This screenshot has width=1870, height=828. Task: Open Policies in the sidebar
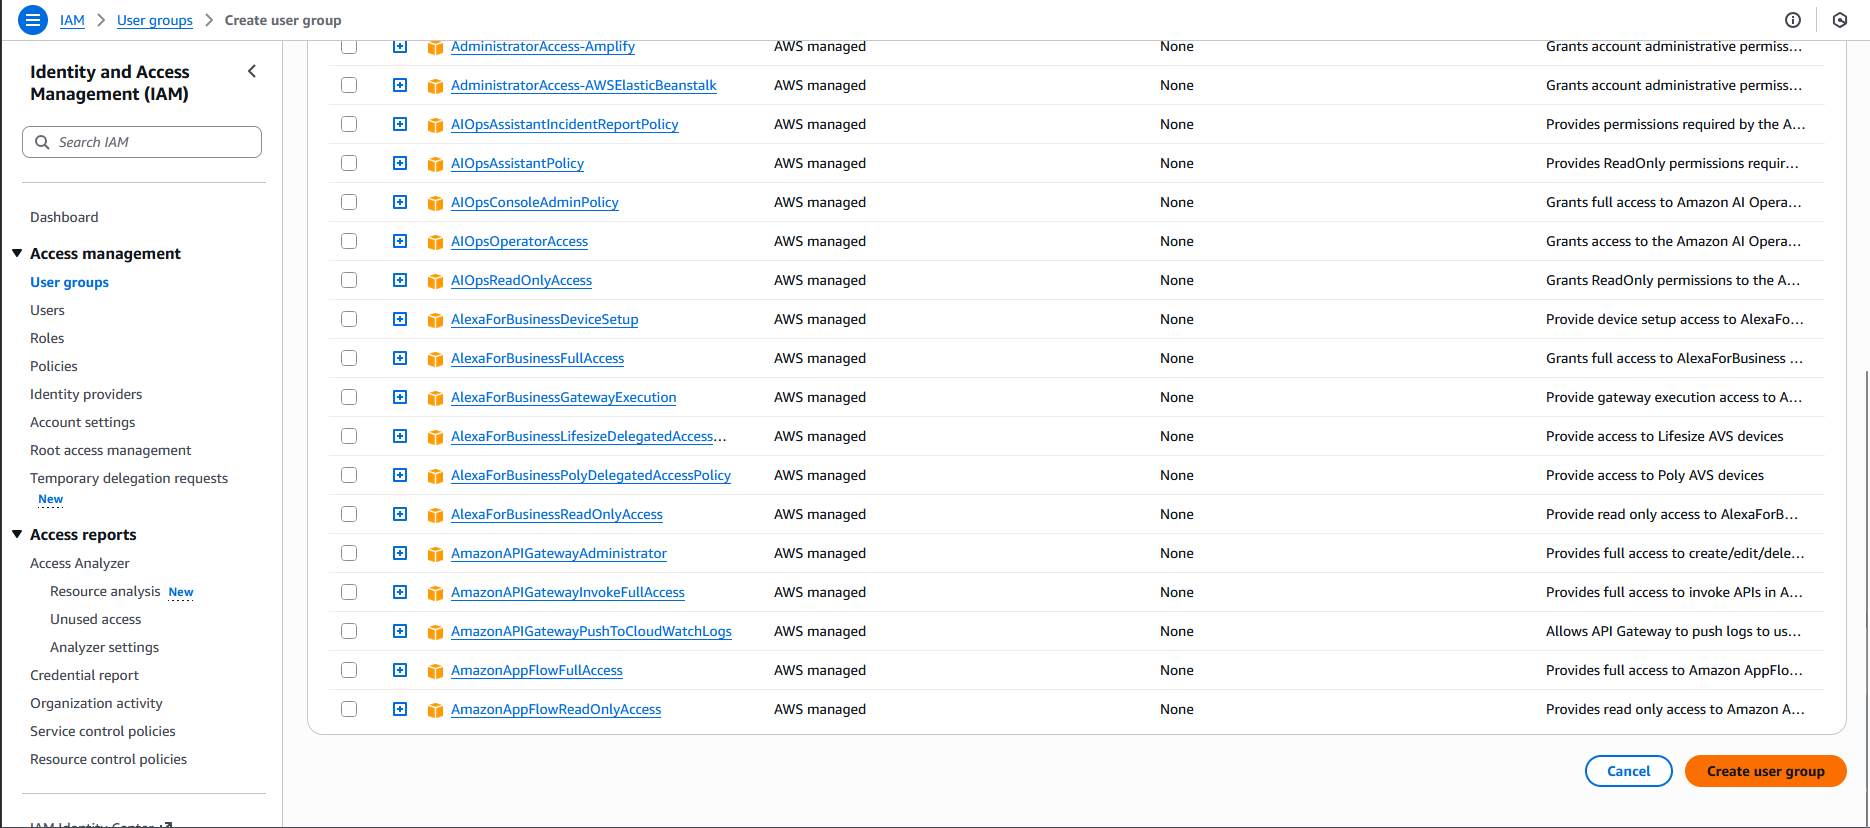54,366
